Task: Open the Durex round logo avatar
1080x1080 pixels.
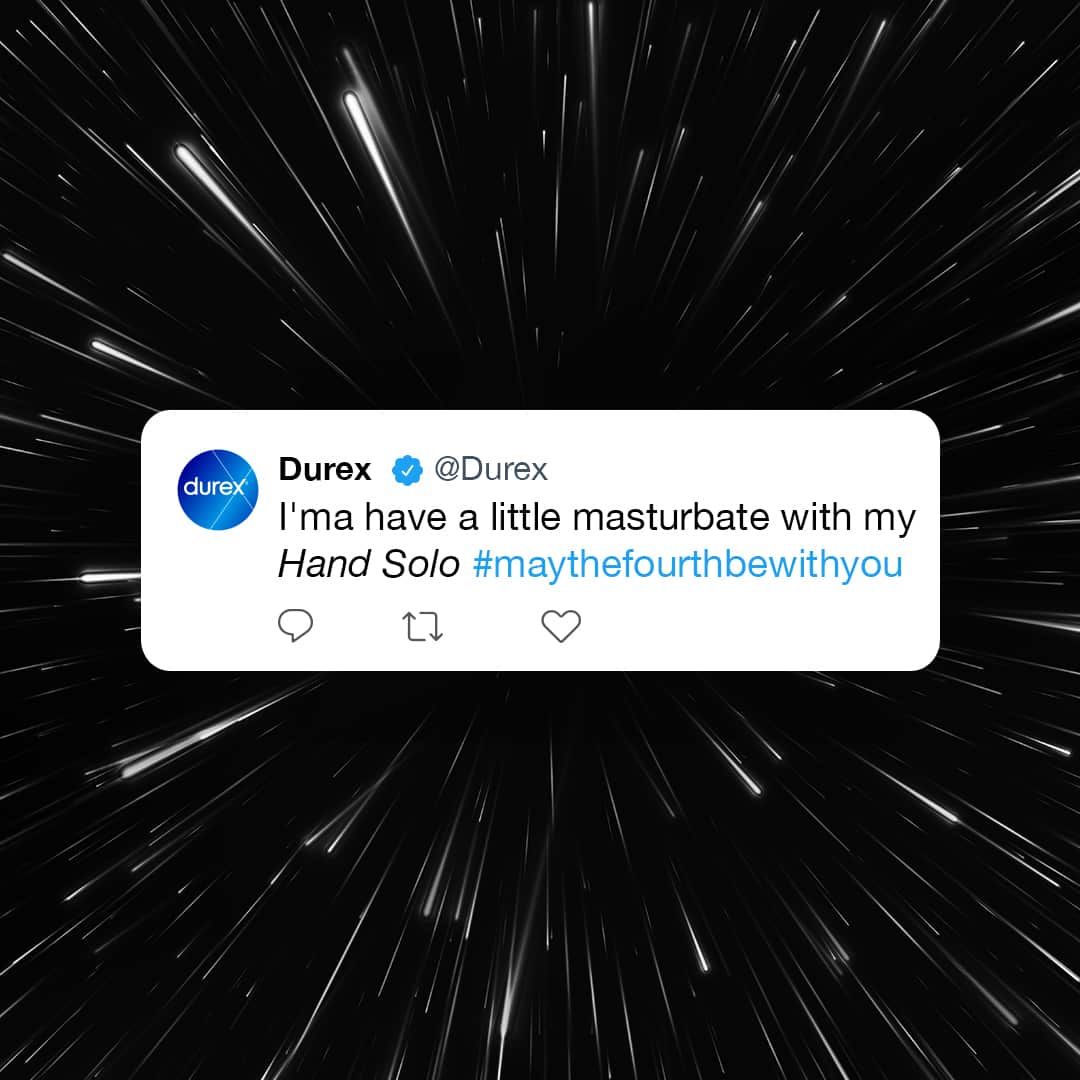Action: pyautogui.click(x=217, y=490)
